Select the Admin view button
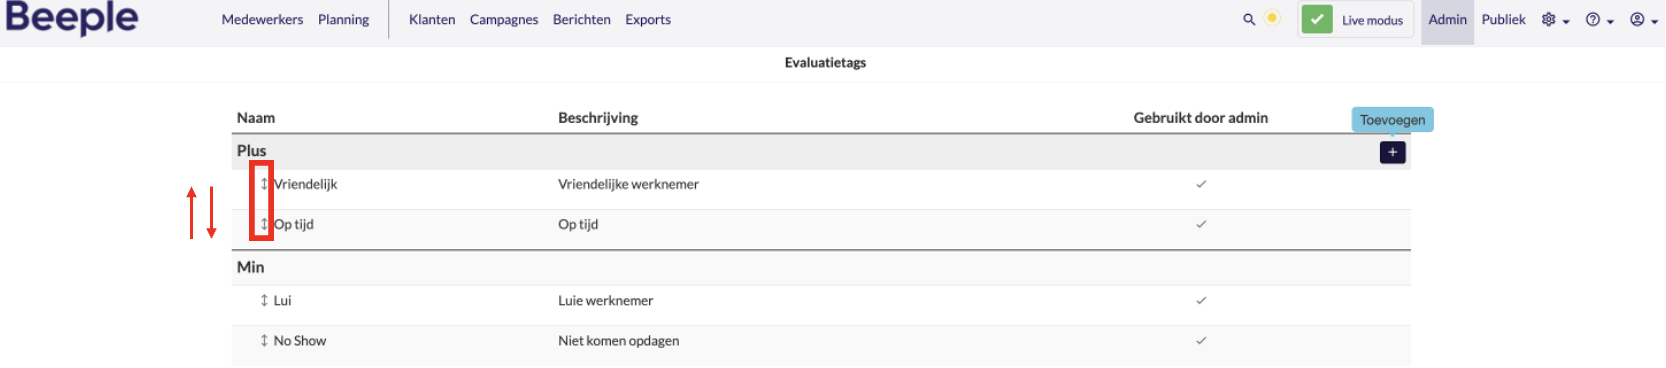 coord(1447,20)
